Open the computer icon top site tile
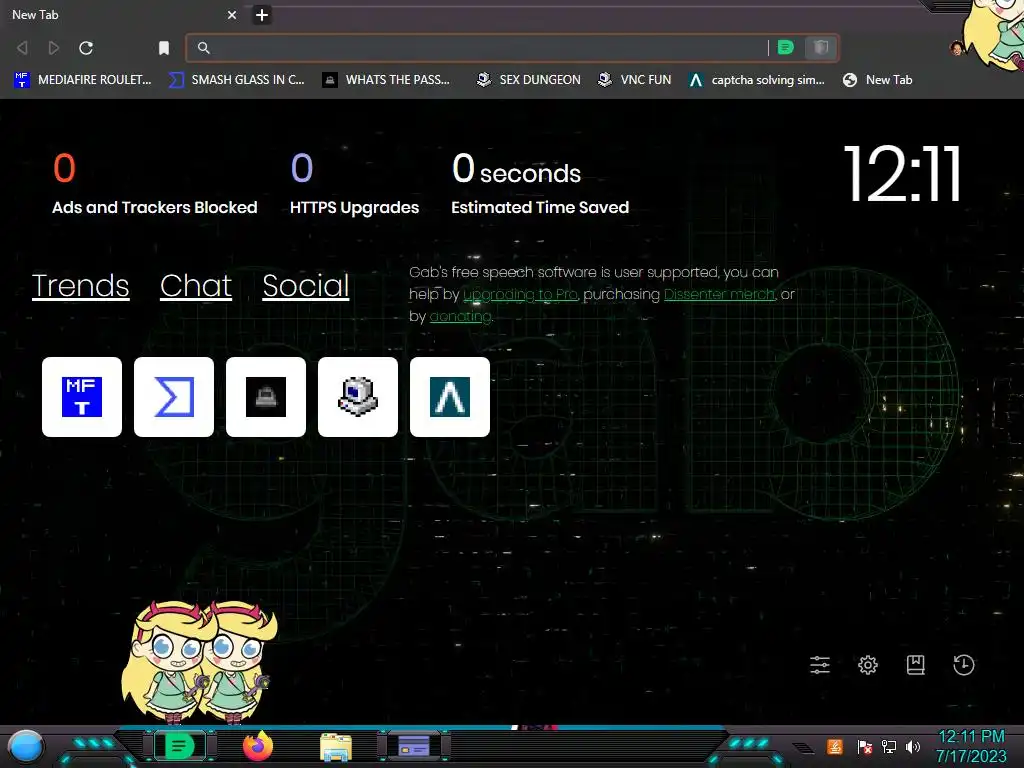The height and width of the screenshot is (768, 1024). point(358,396)
